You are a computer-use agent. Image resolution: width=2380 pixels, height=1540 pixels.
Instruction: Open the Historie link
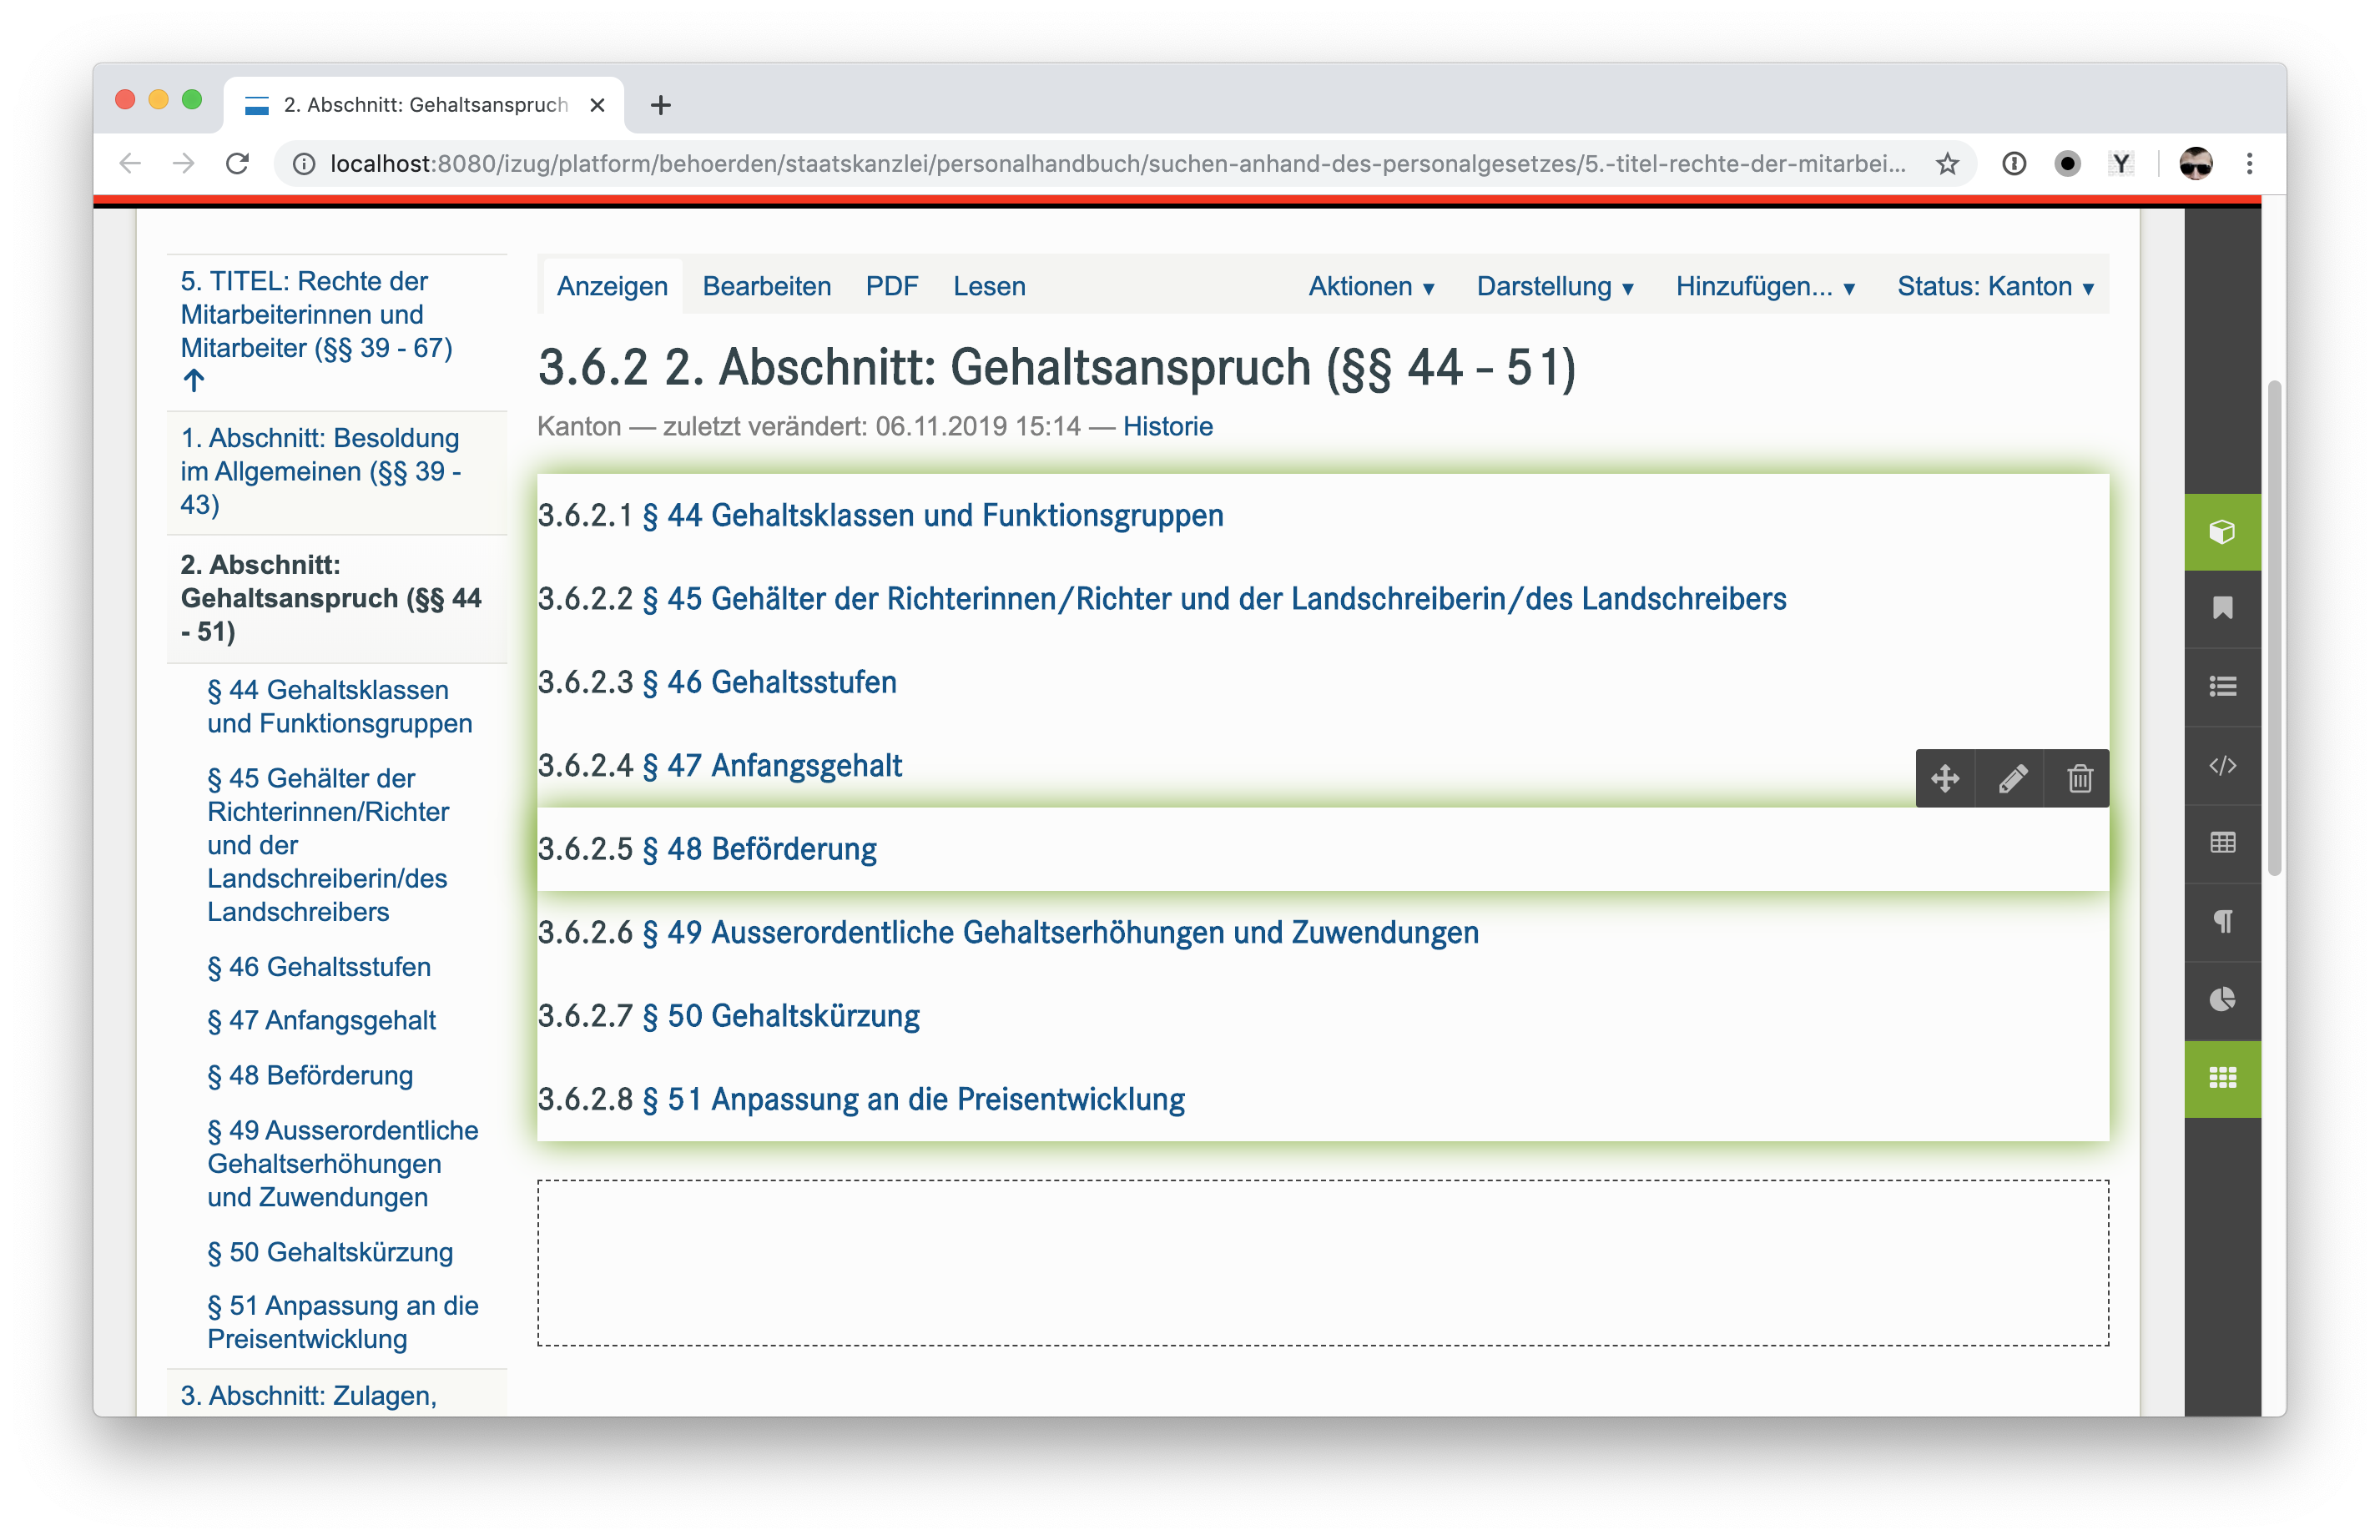[1167, 427]
